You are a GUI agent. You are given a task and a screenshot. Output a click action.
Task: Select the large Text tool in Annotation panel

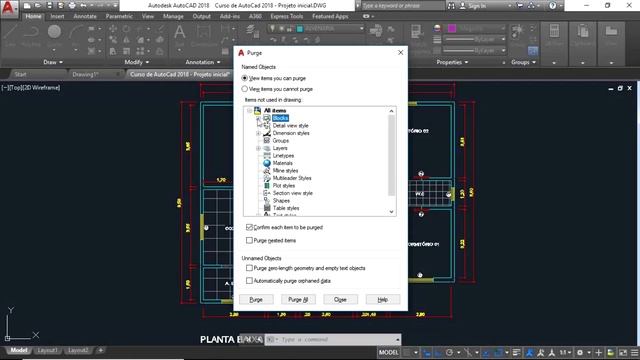tap(180, 32)
